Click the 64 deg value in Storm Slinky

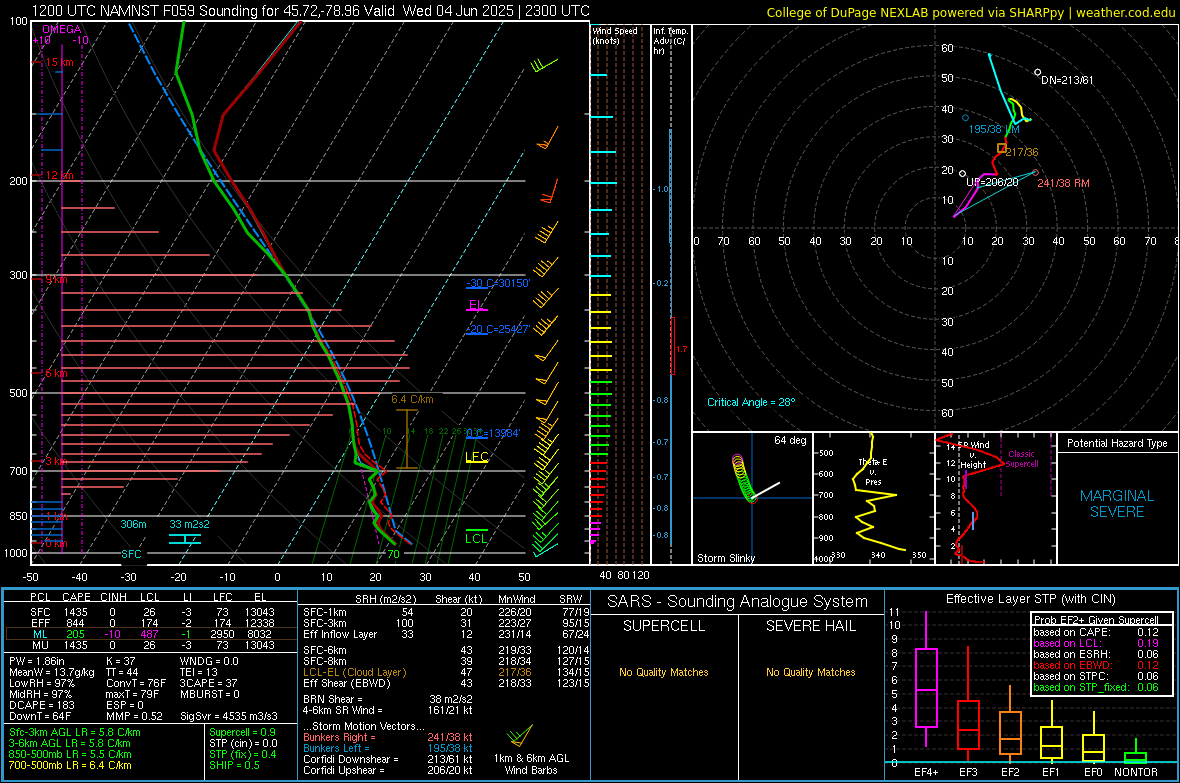click(x=790, y=440)
